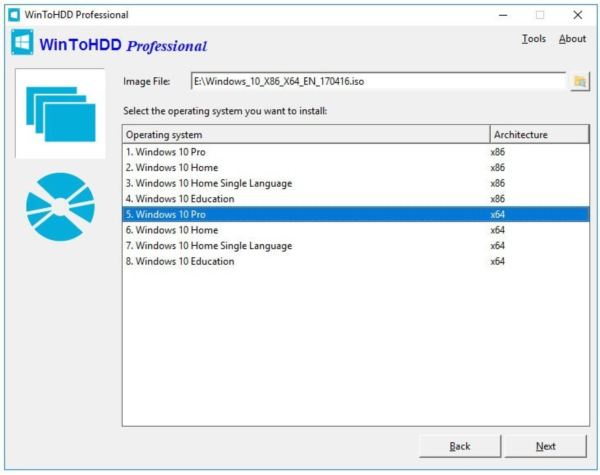The width and height of the screenshot is (600, 475).
Task: Minimize the WinToHDD window
Action: (503, 15)
